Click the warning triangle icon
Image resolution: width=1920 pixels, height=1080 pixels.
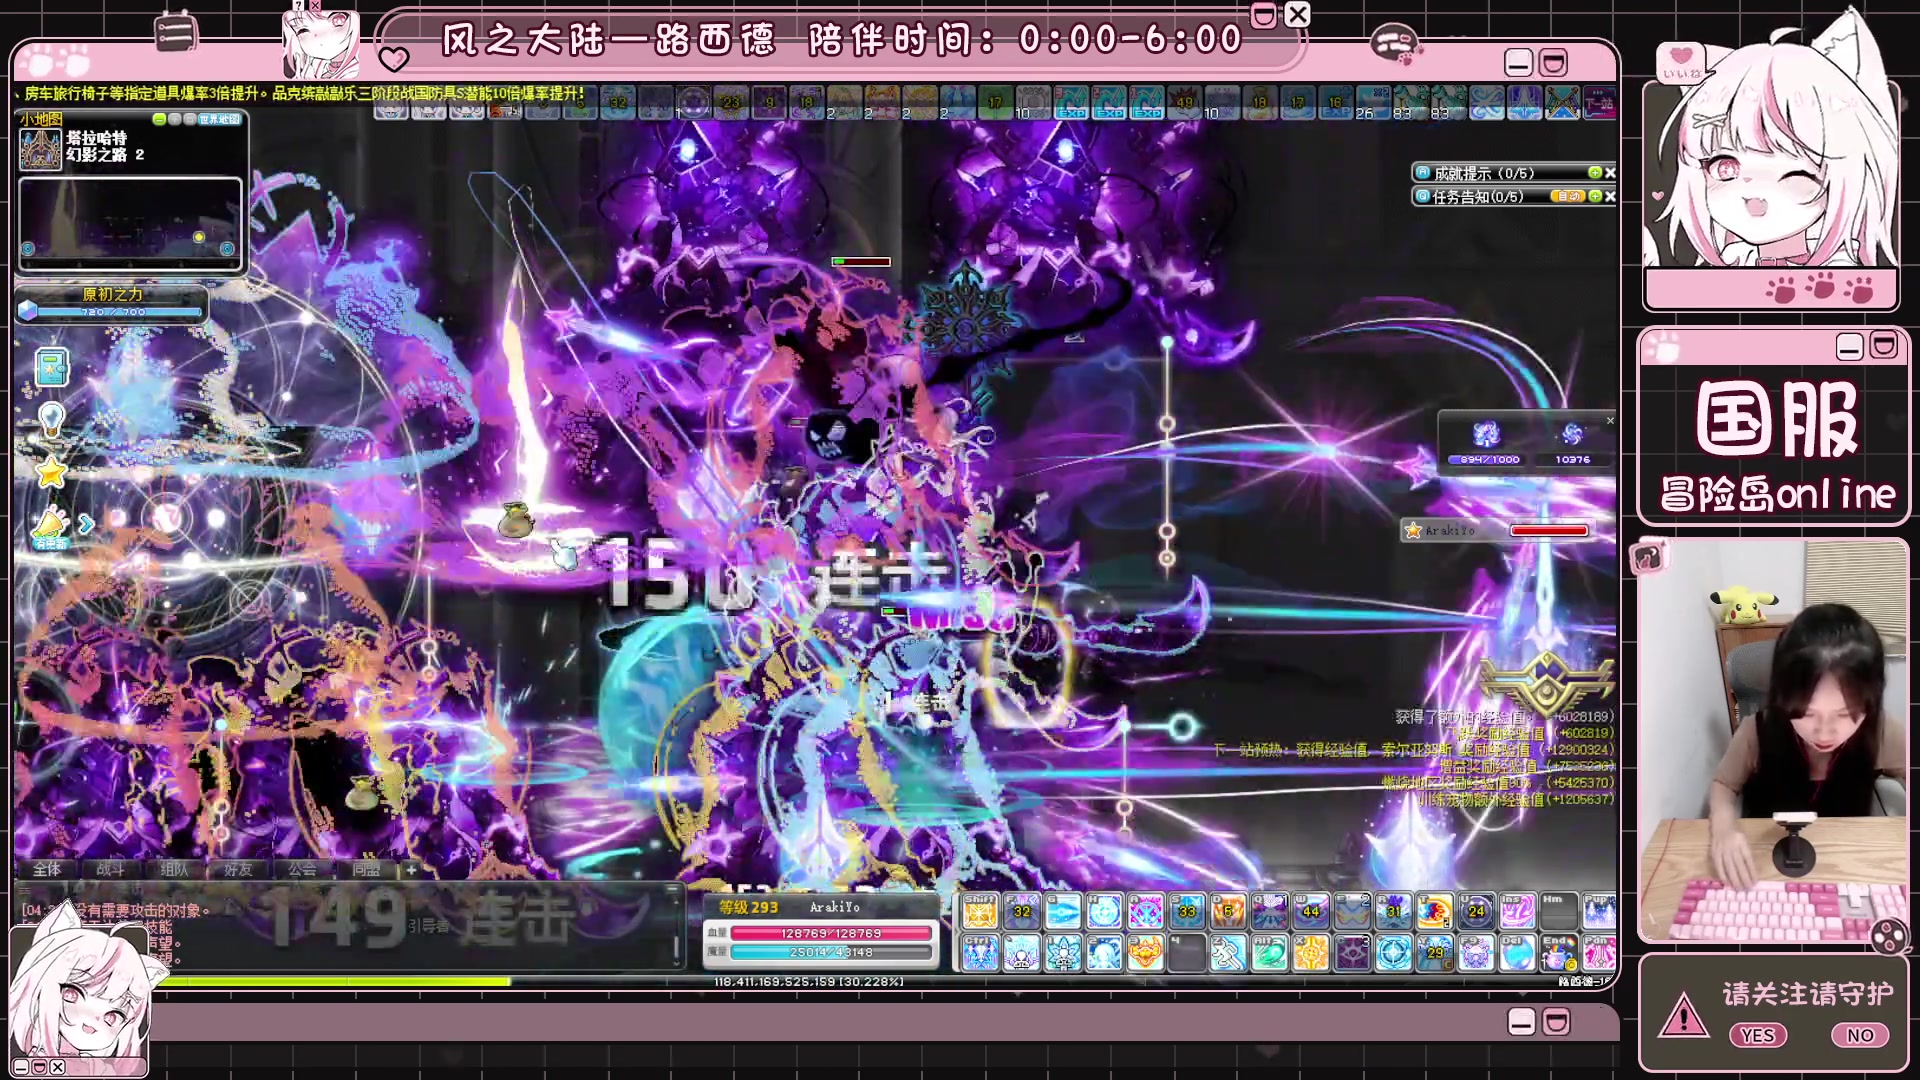[1684, 1016]
